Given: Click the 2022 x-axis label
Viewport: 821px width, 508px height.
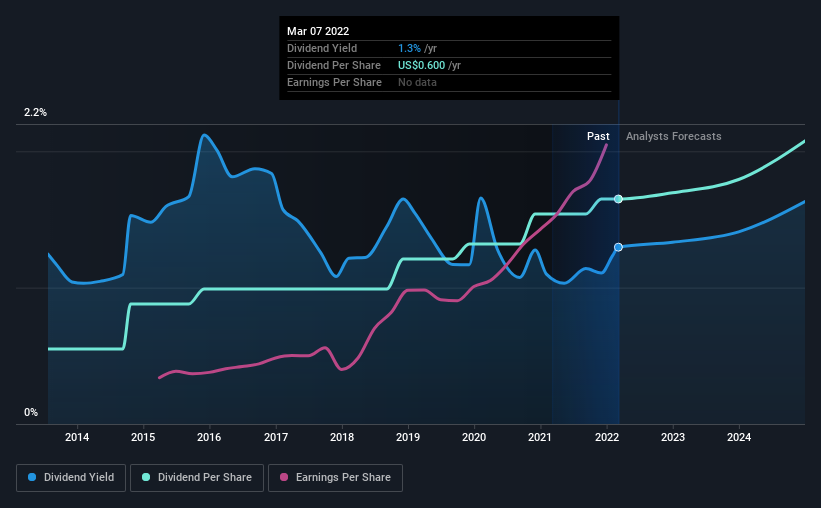Looking at the screenshot, I should (607, 437).
